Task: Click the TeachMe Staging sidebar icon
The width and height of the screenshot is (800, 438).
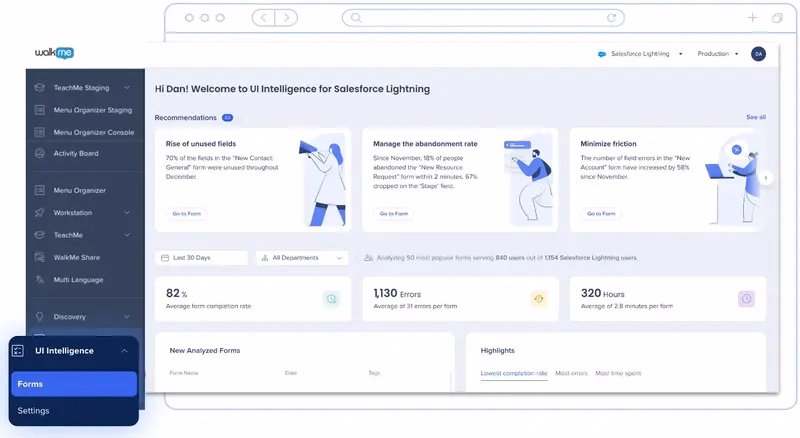Action: [39, 87]
